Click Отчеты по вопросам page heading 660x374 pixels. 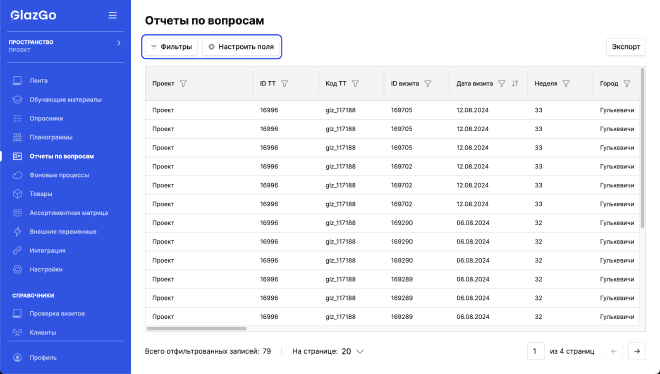205,21
